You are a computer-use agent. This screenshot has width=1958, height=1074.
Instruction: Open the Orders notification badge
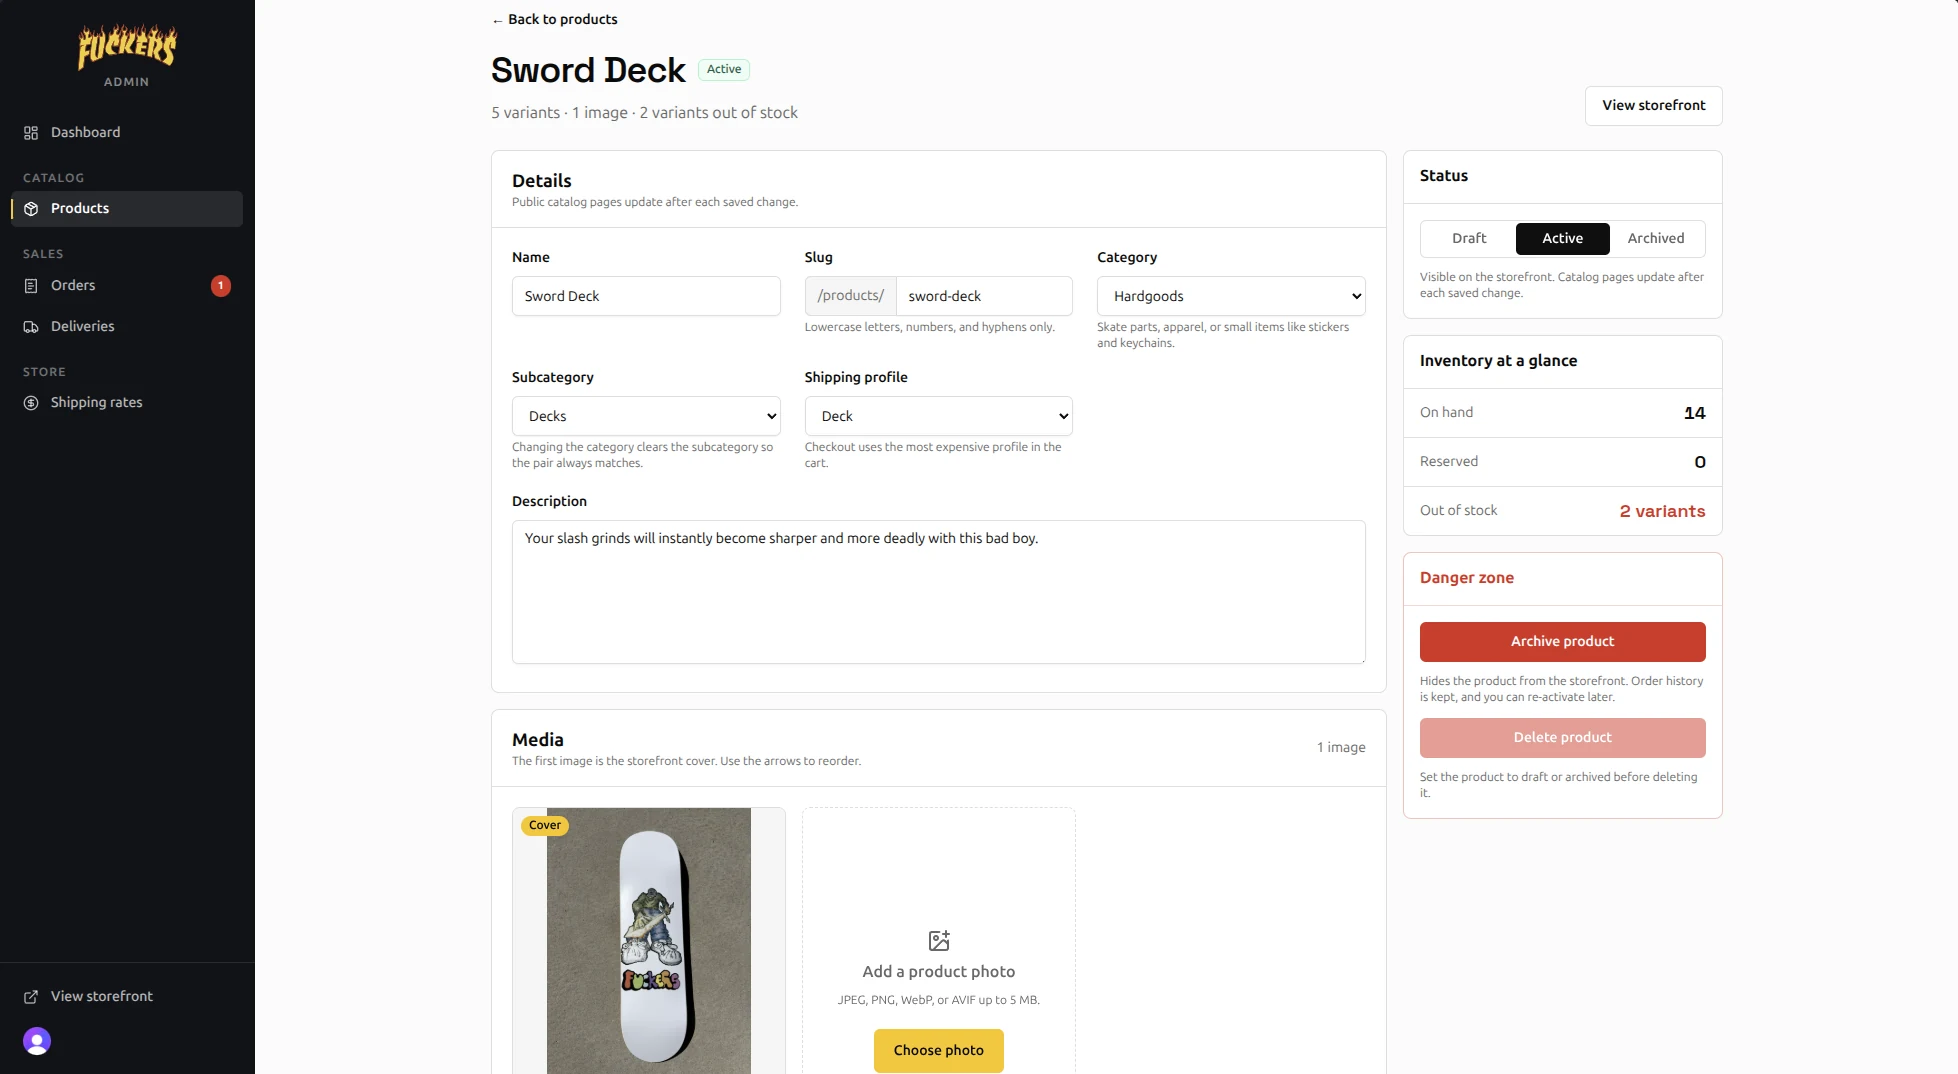(221, 286)
